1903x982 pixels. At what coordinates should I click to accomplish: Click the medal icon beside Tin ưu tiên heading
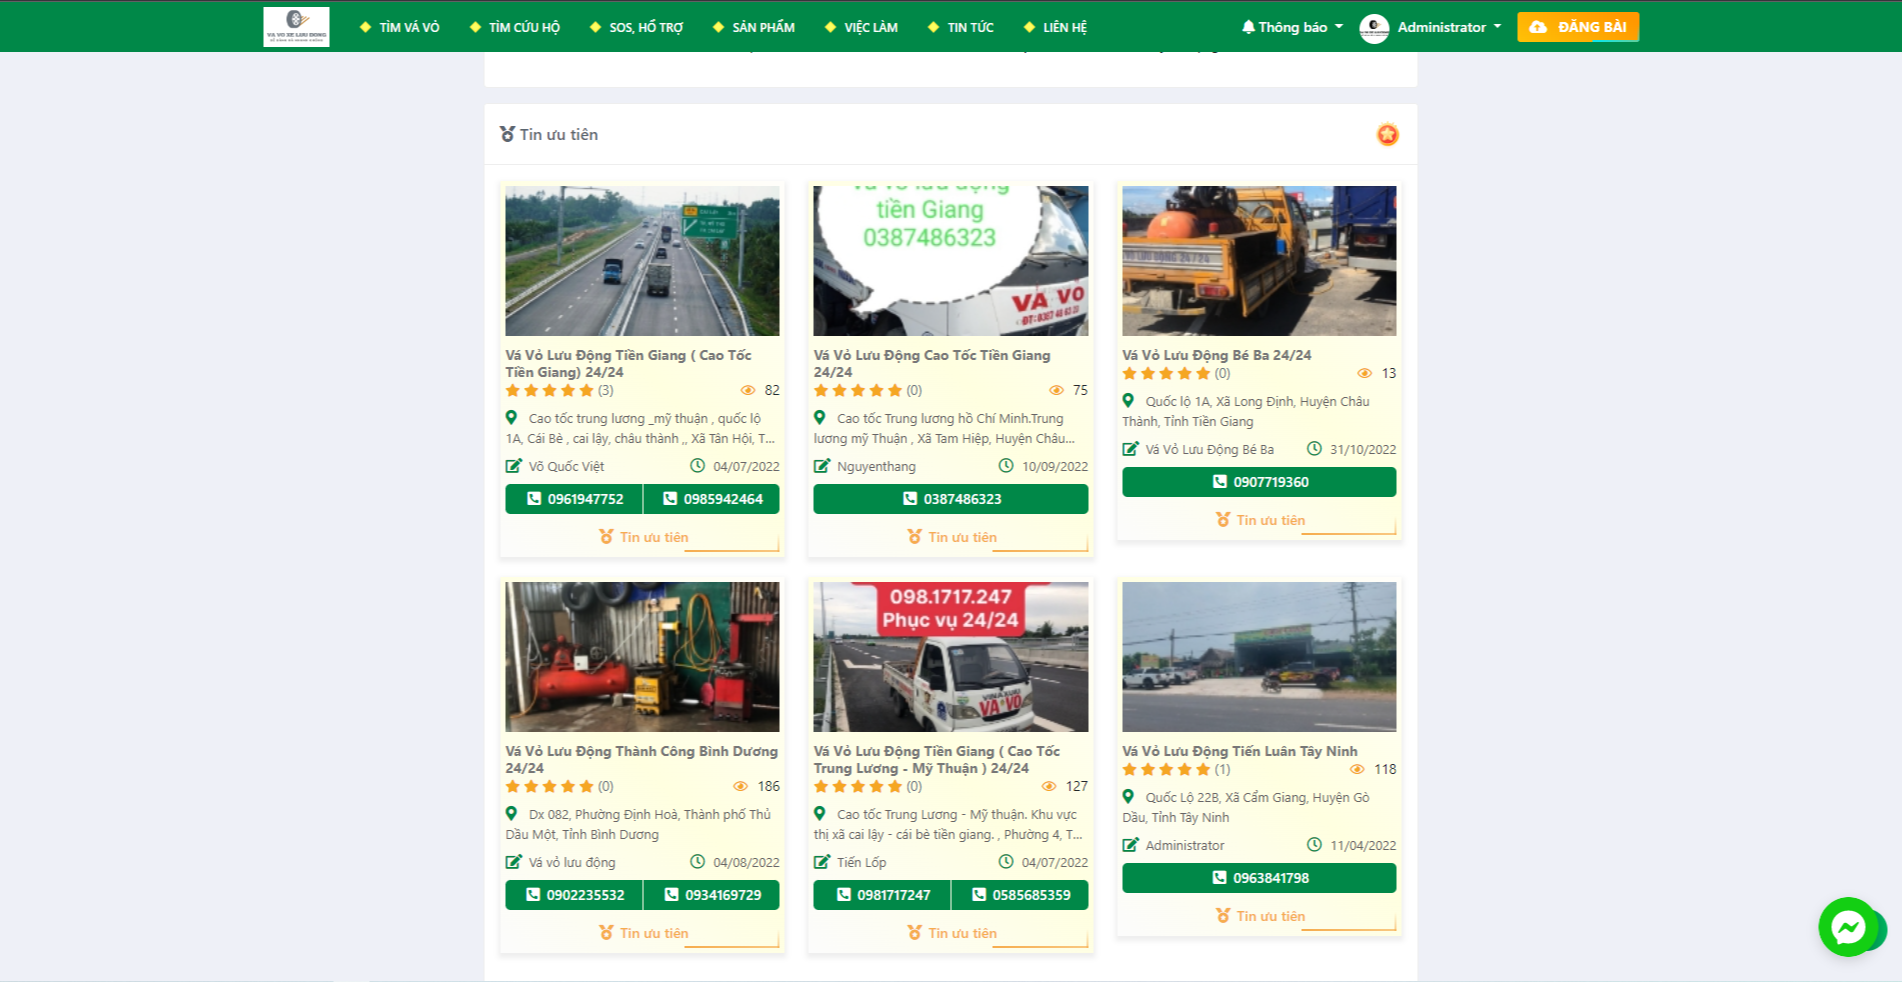507,134
